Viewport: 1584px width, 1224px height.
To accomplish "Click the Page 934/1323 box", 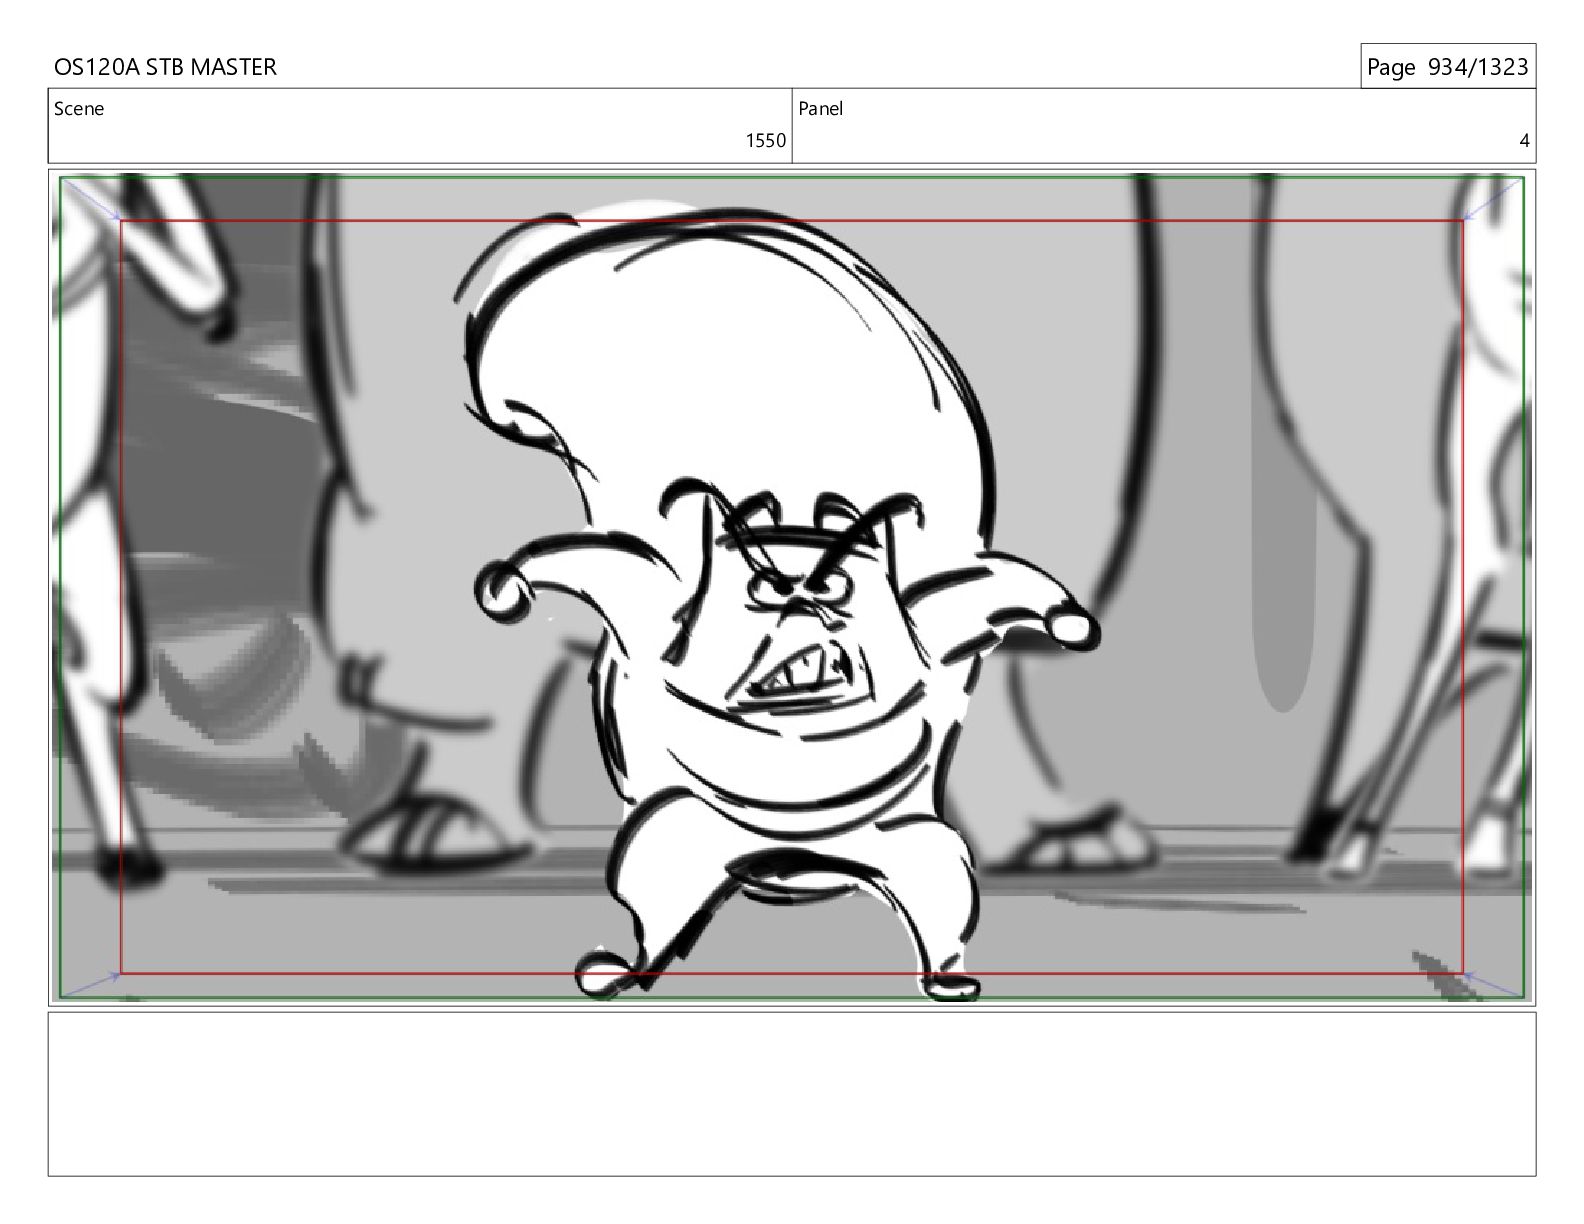I will tap(1447, 67).
